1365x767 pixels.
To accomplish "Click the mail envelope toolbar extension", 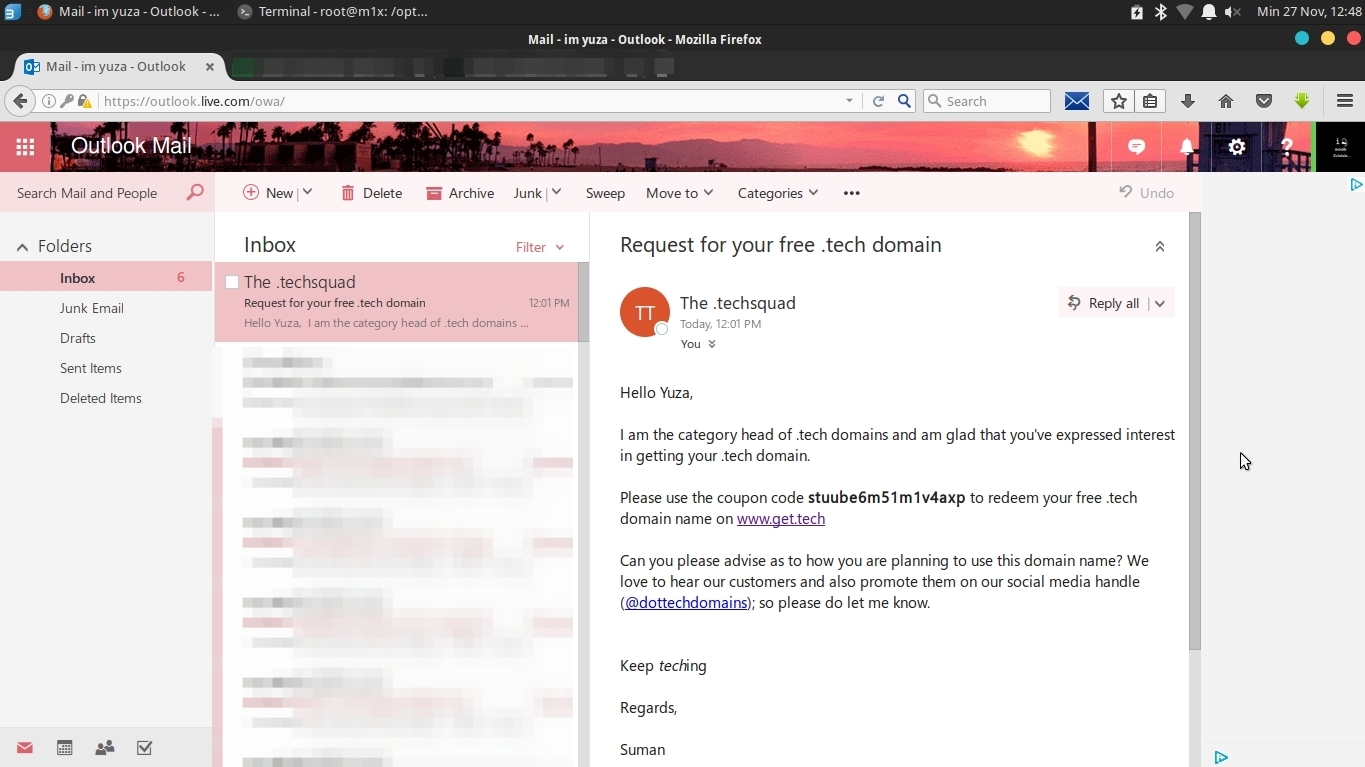I will pyautogui.click(x=1077, y=101).
